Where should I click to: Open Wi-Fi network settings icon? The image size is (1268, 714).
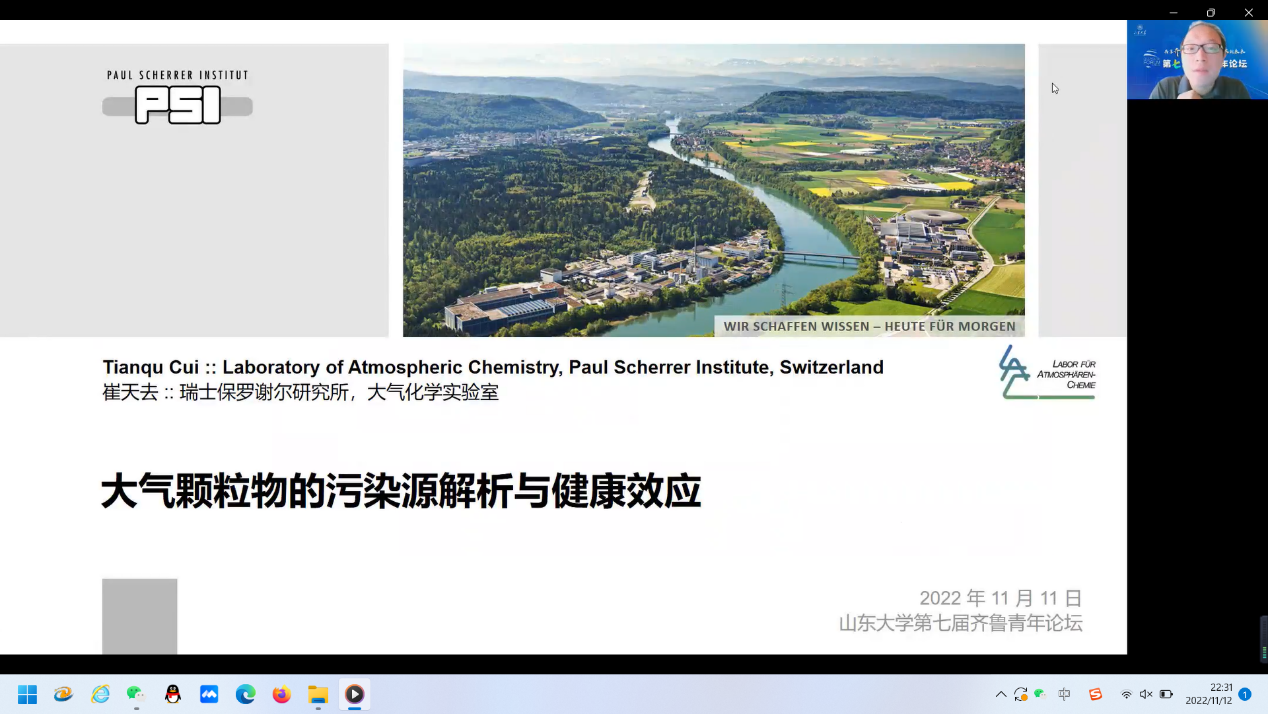tap(1126, 694)
